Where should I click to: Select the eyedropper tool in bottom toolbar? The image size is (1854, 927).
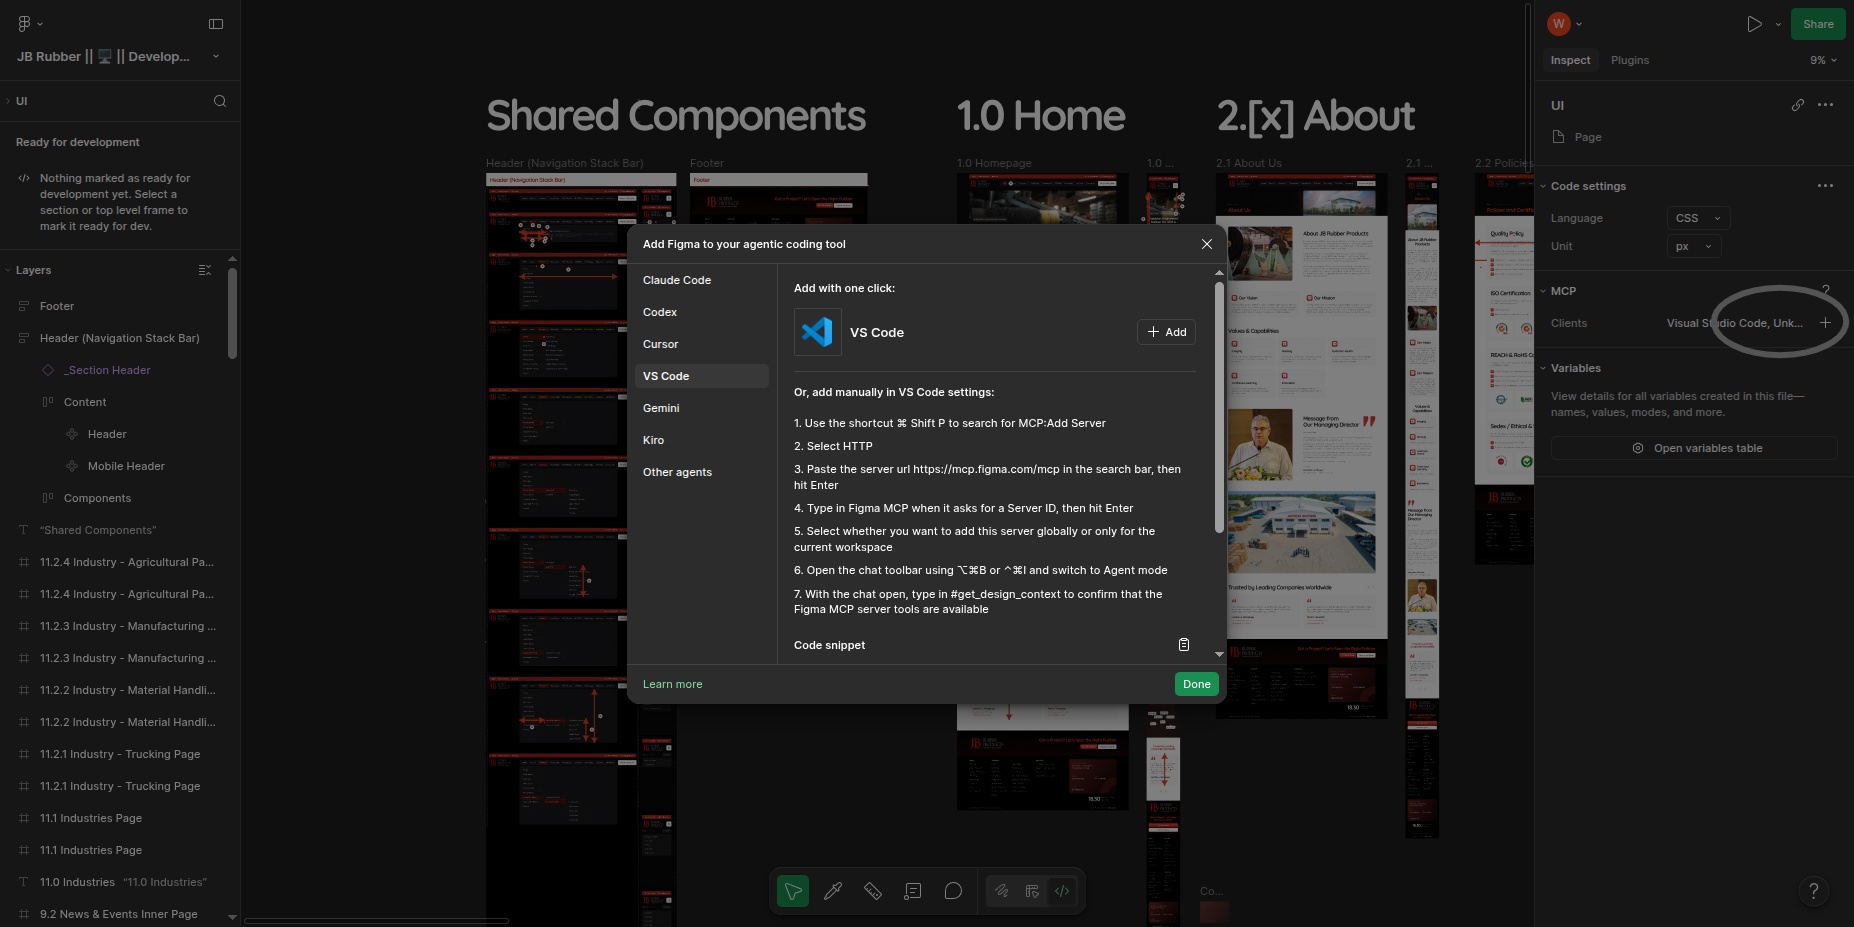[x=833, y=891]
